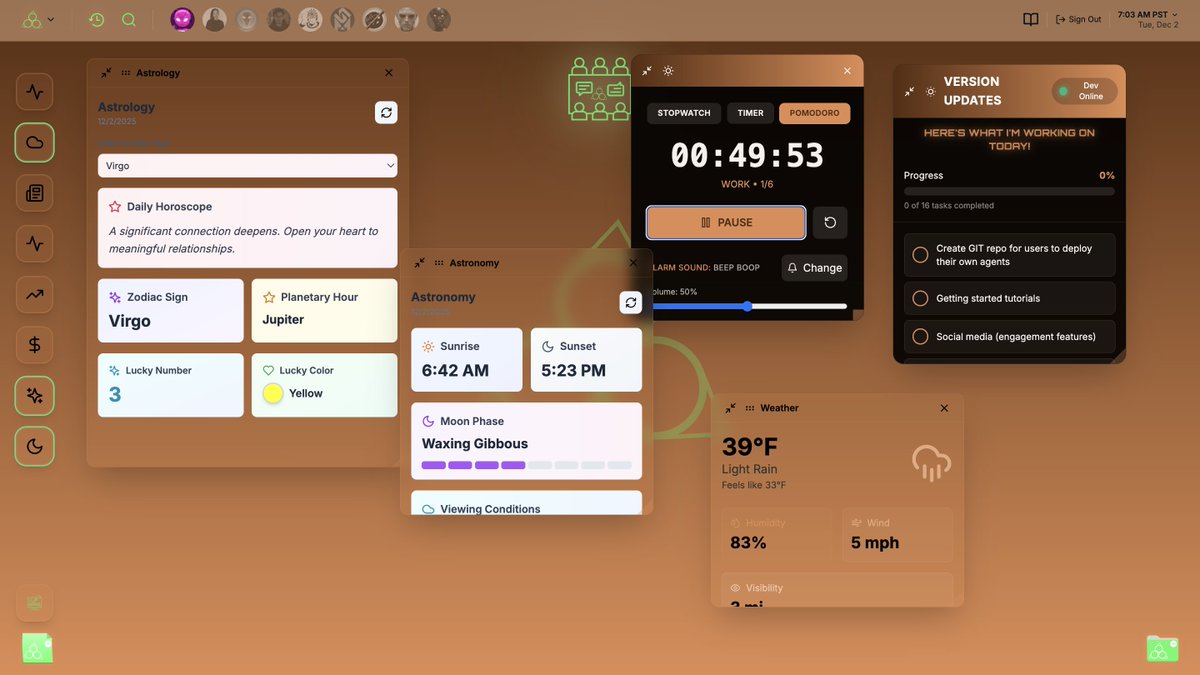This screenshot has height=675, width=1200.
Task: Click the search magnifier icon in top bar
Action: (129, 19)
